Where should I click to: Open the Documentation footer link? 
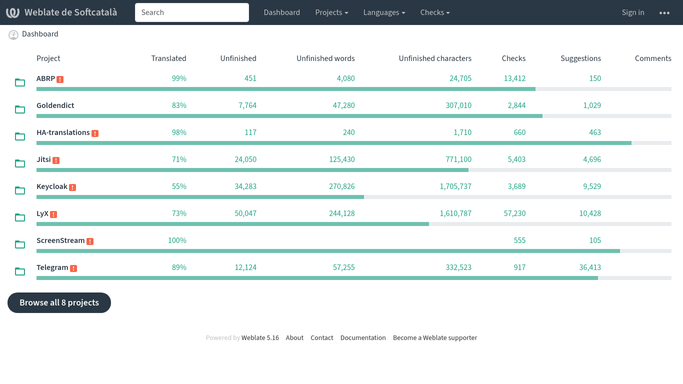363,337
